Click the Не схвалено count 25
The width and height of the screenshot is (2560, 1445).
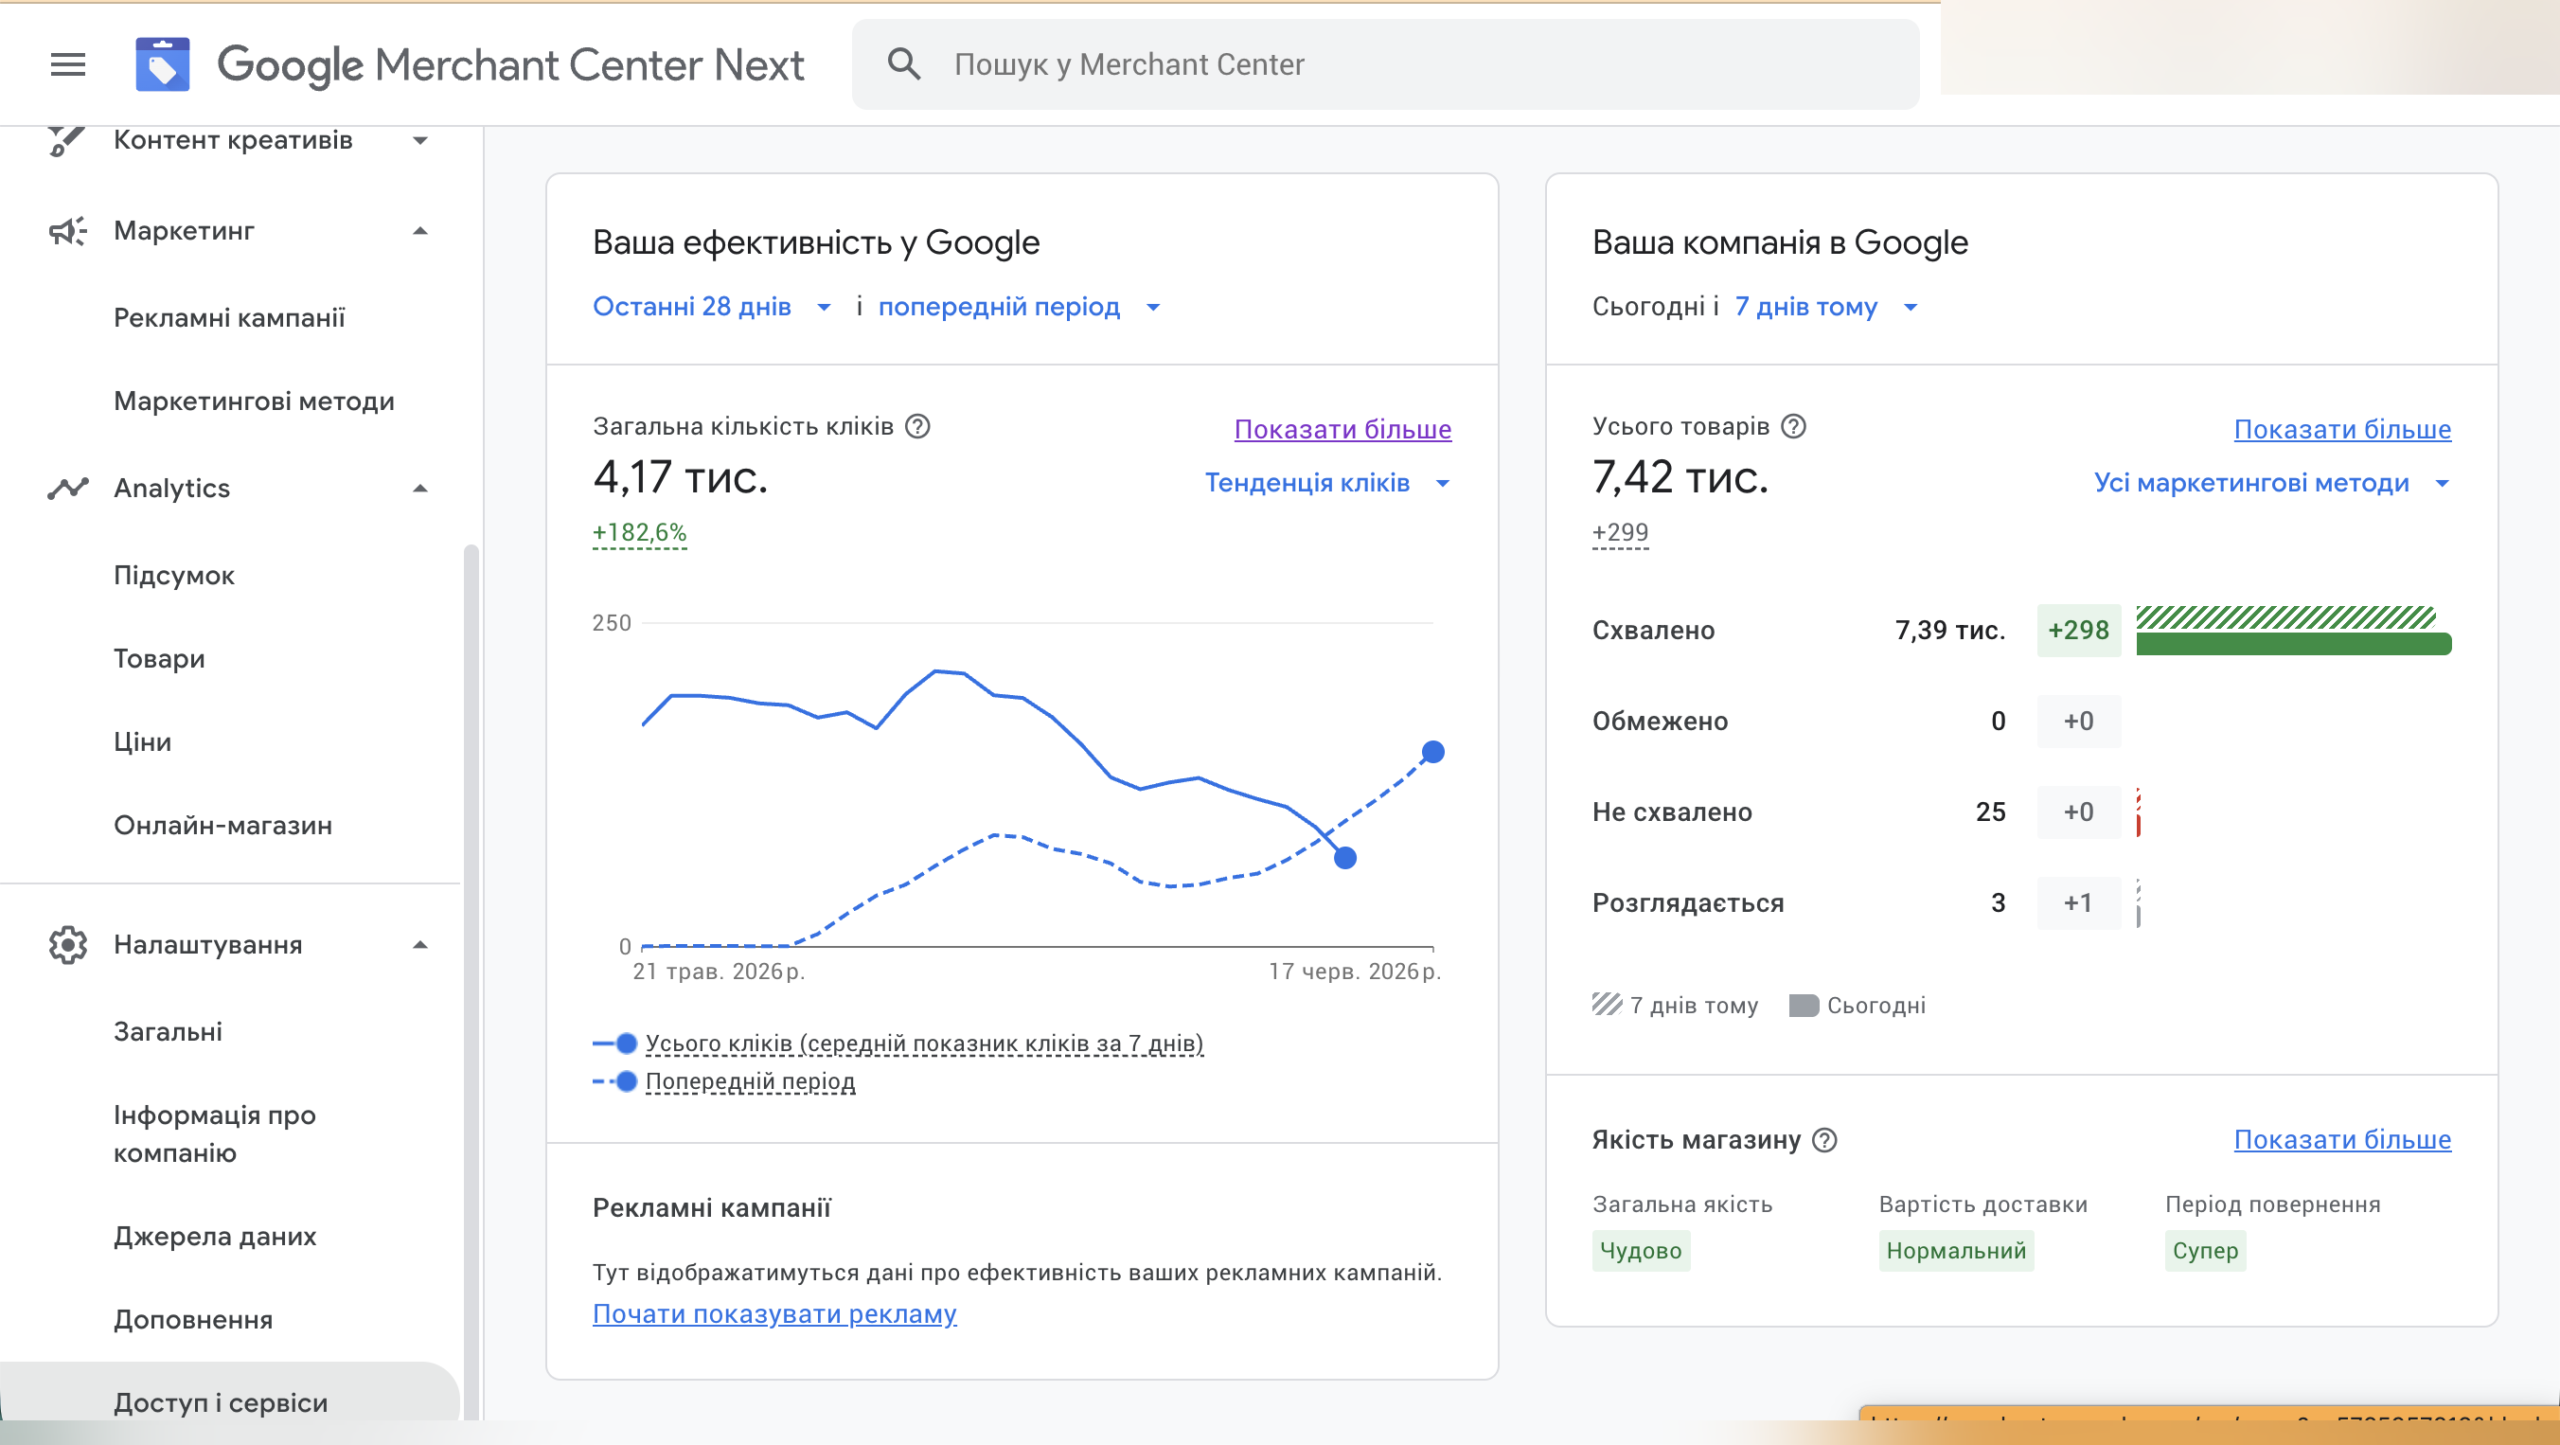pyautogui.click(x=1990, y=812)
